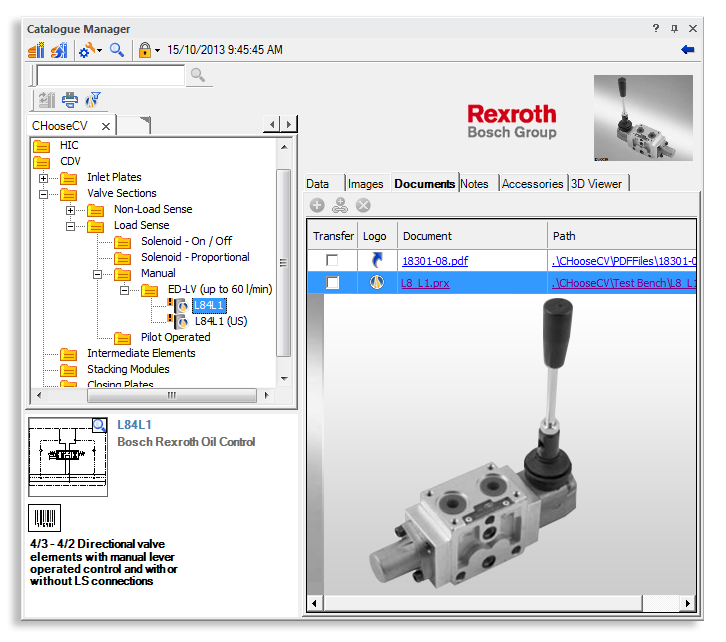Check Transfer box for L8_L1.prx row
Image resolution: width=726 pixels, height=642 pixels.
click(333, 283)
